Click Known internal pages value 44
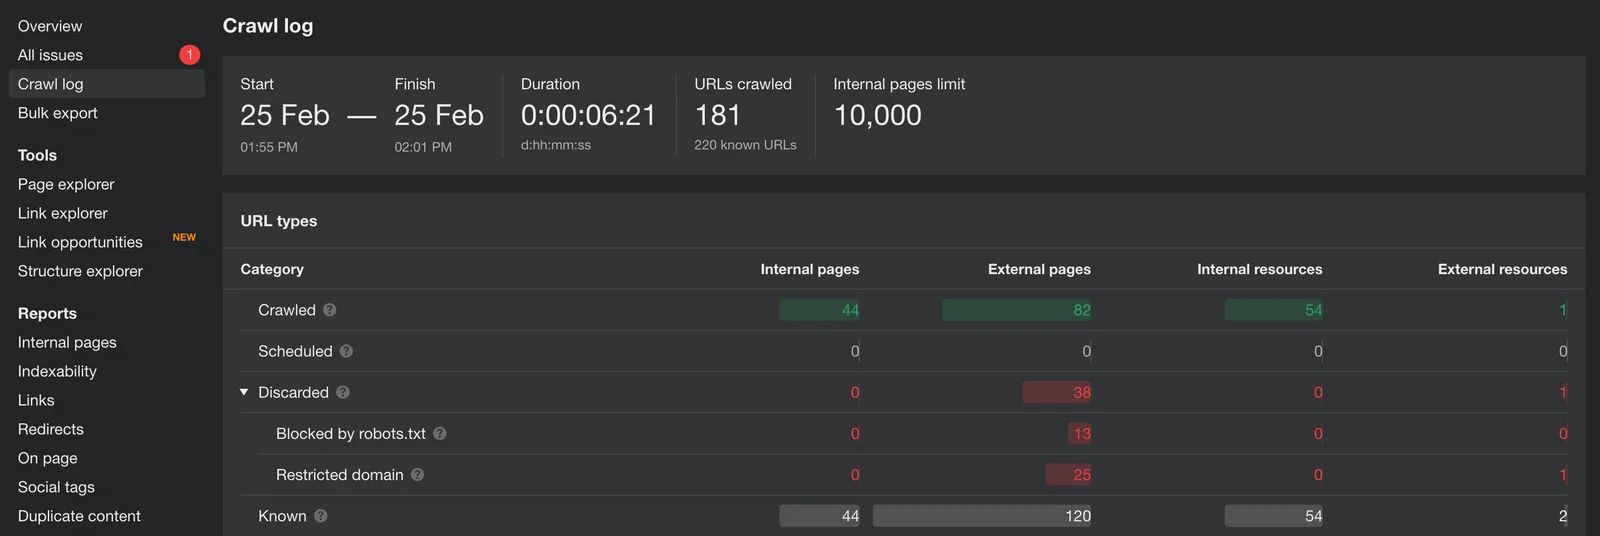 tap(850, 516)
